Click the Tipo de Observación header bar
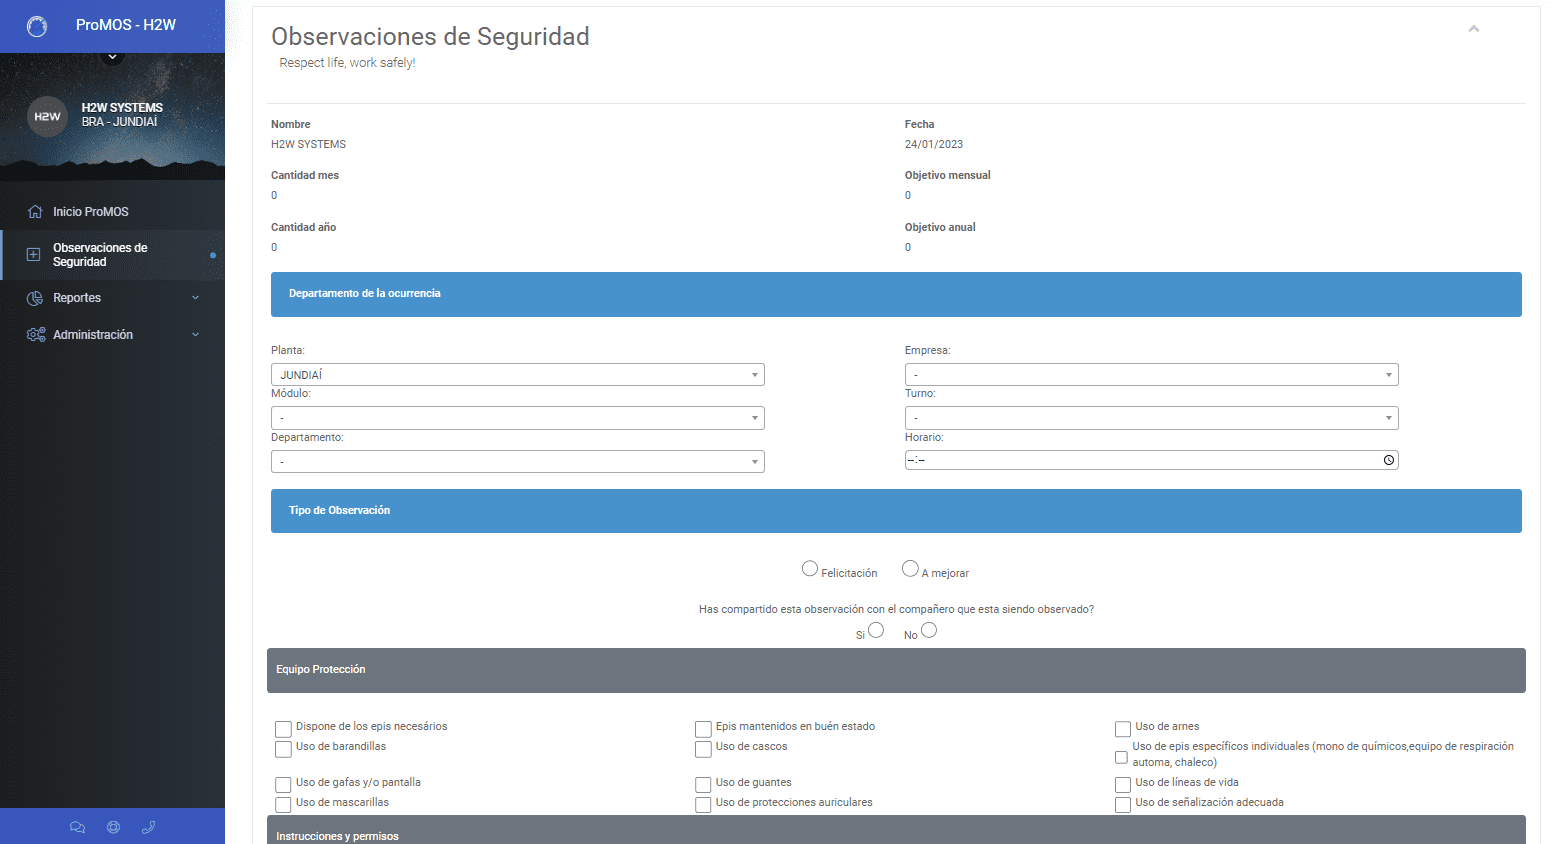The width and height of the screenshot is (1565, 844). (896, 511)
